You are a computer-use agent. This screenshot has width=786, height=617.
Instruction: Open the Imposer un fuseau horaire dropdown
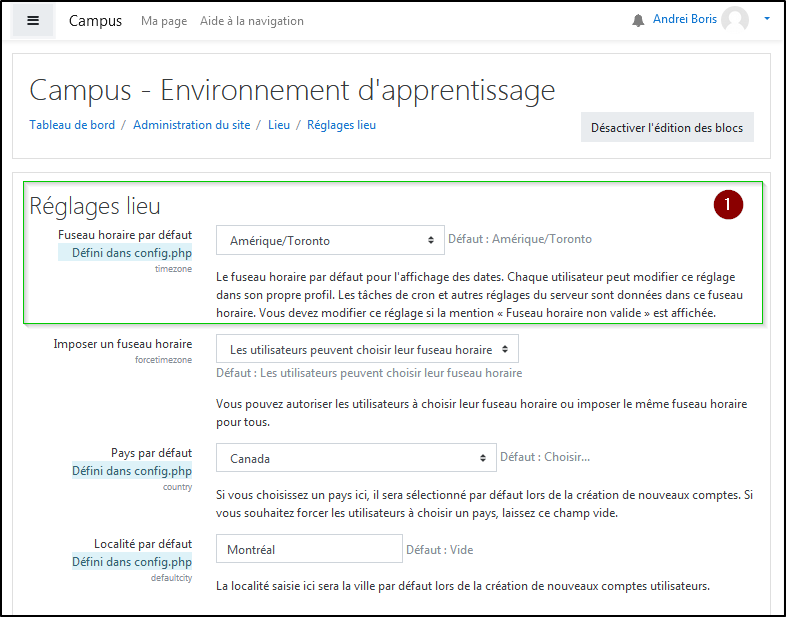tap(367, 349)
